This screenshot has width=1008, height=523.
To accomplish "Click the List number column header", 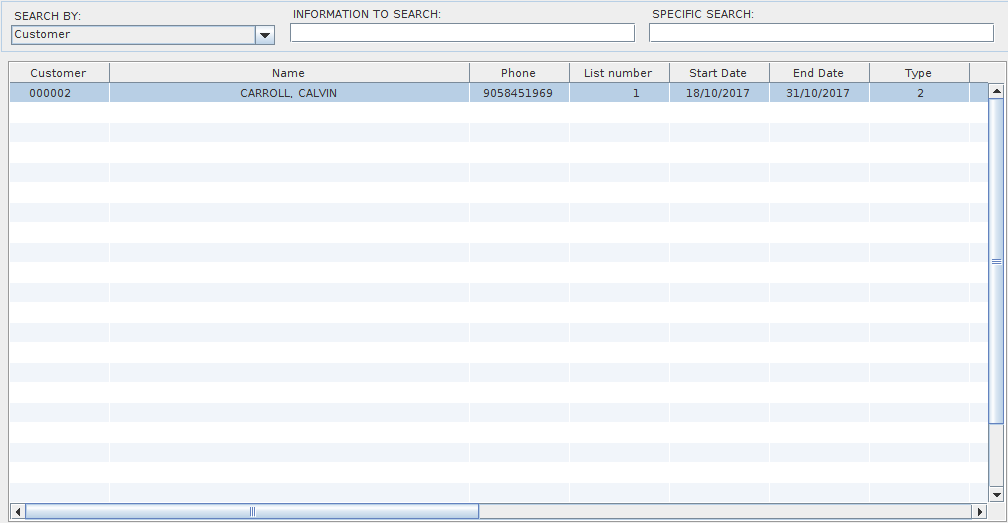I will [618, 73].
